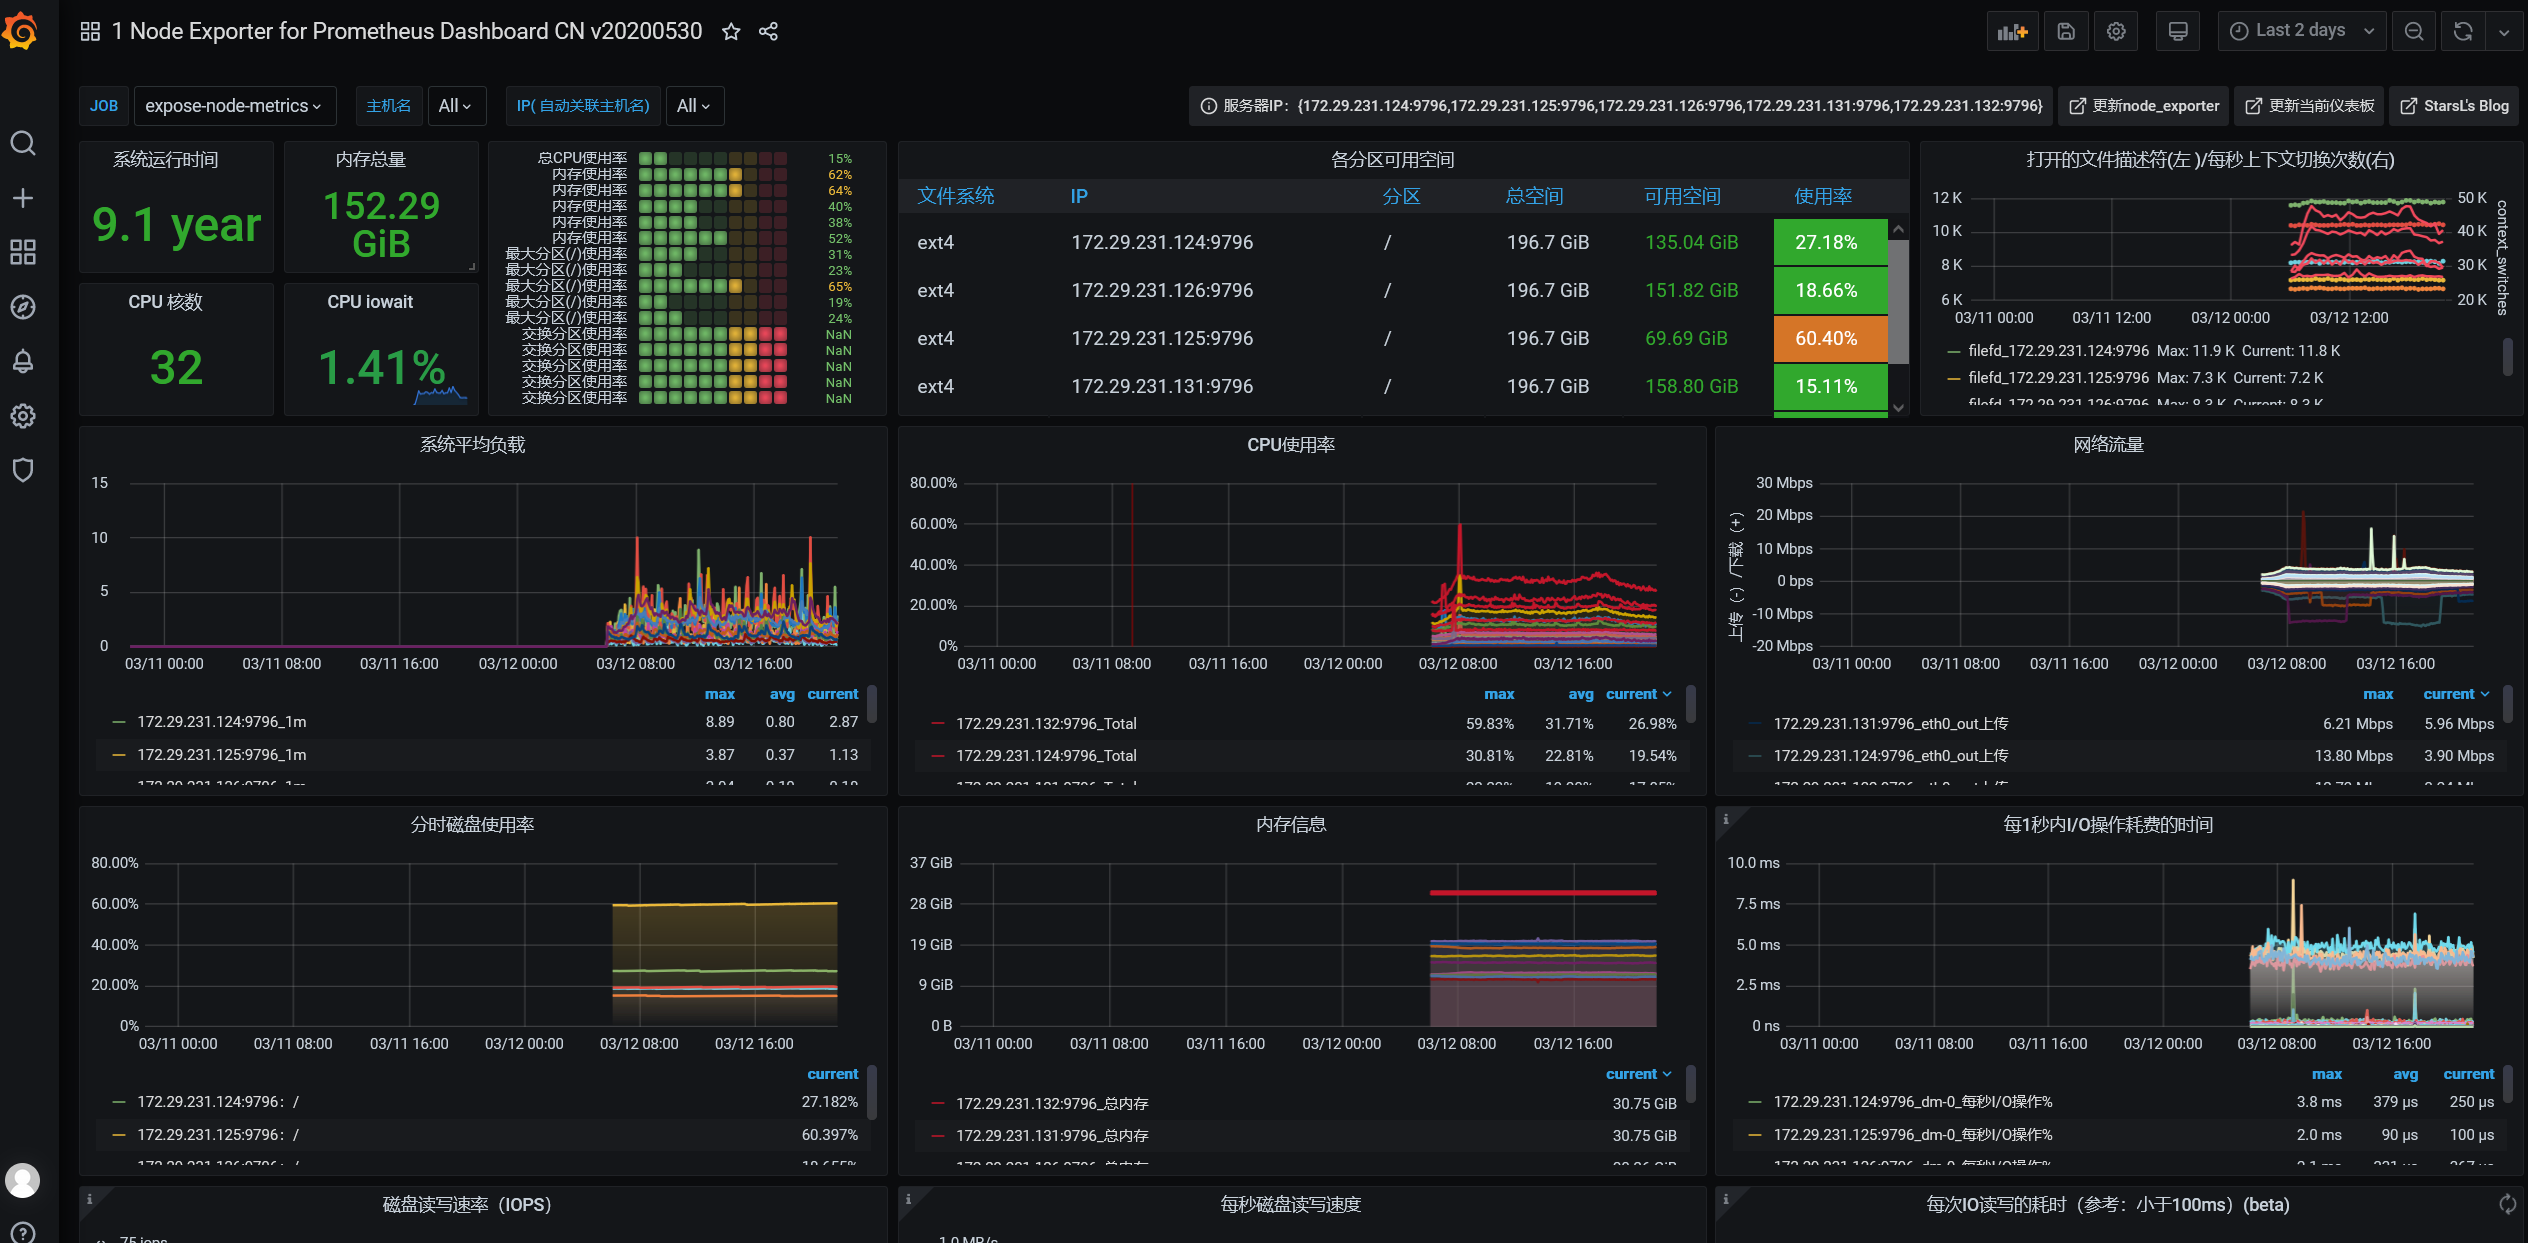Sort 内存信息 legend by current

1638,1074
